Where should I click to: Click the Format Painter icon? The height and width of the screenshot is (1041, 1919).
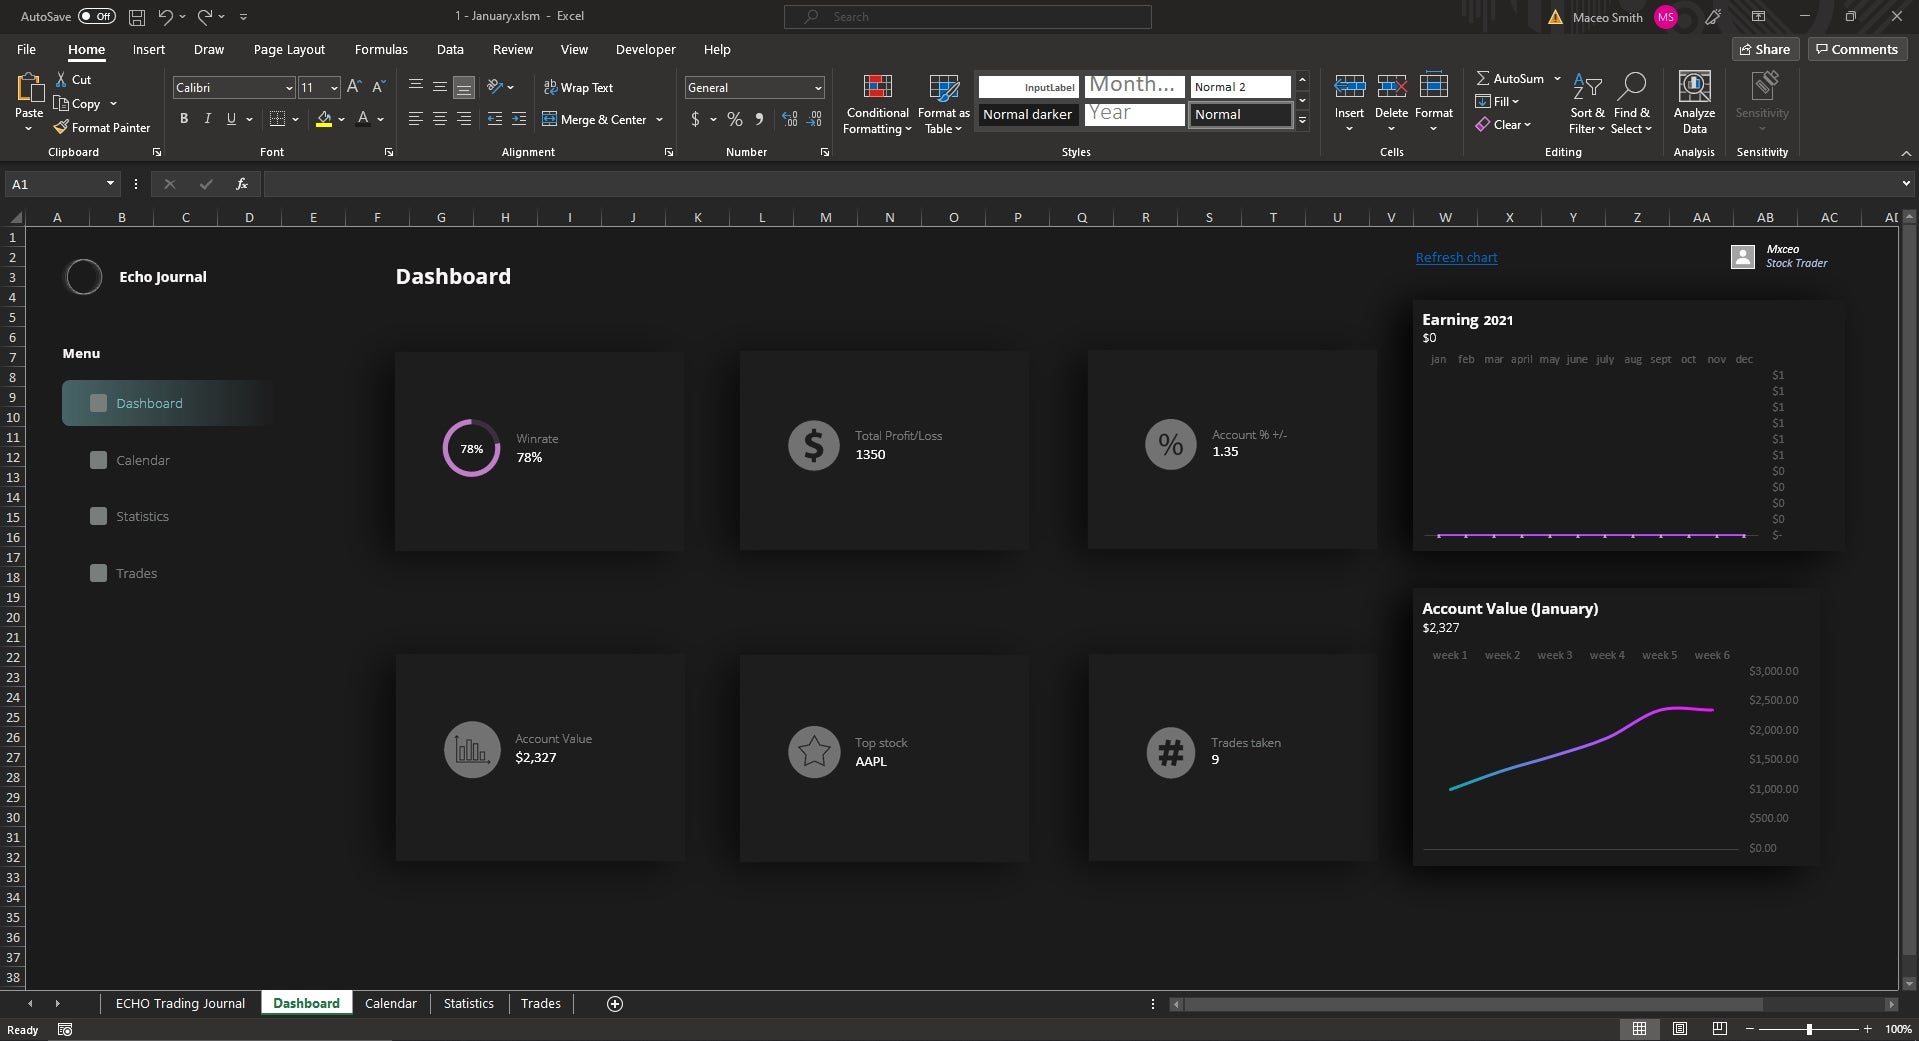click(x=61, y=127)
